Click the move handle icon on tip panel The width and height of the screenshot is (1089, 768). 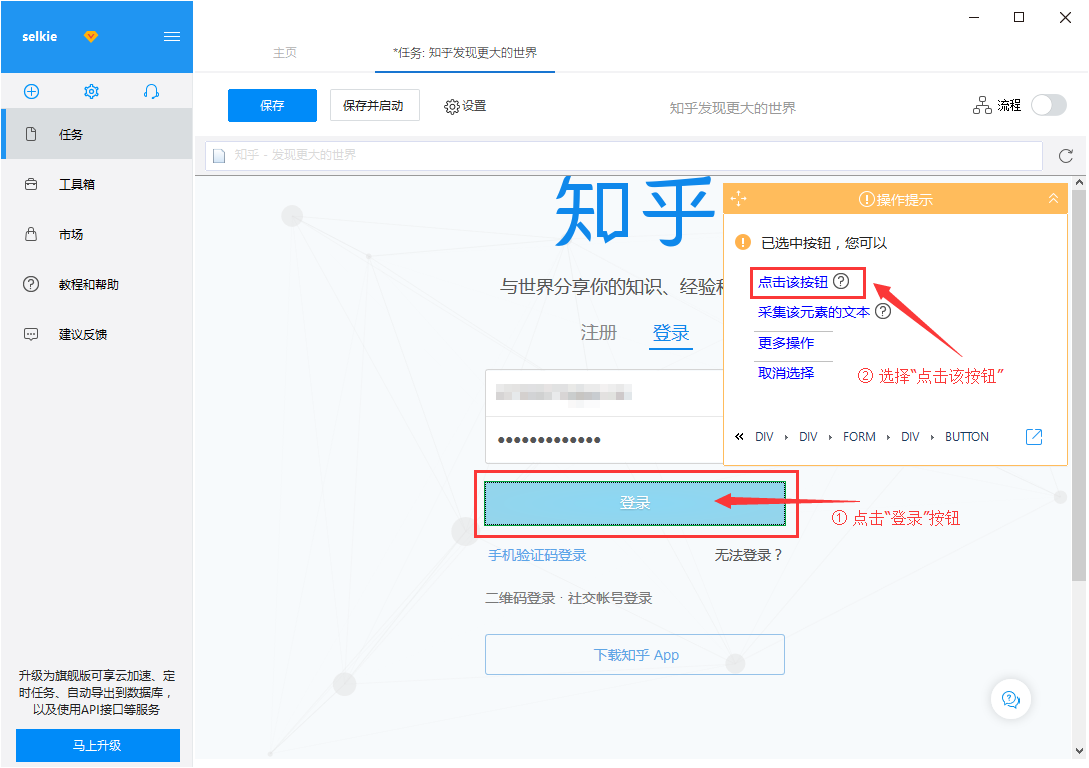pos(738,199)
